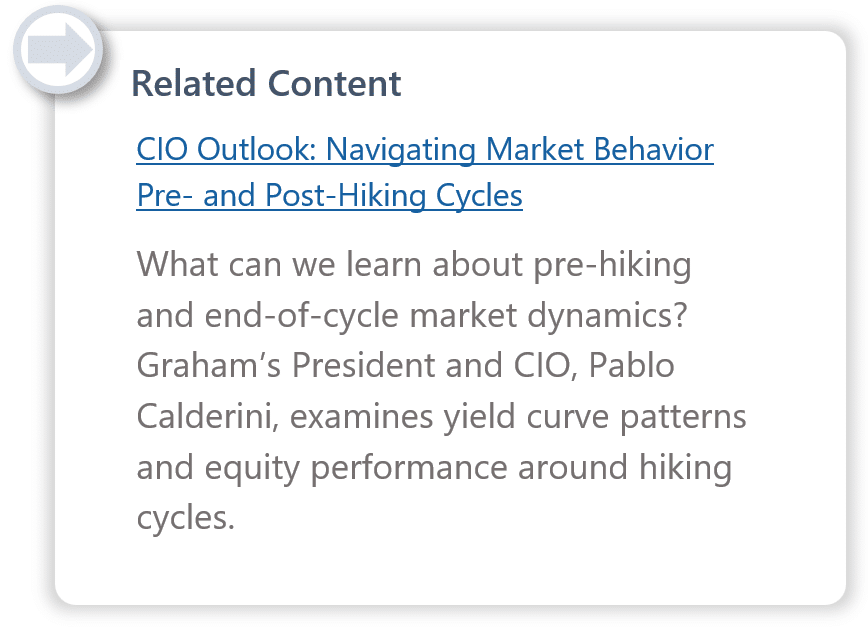Click the words 'yield curve patterns'
This screenshot has width=868, height=628.
(x=595, y=416)
